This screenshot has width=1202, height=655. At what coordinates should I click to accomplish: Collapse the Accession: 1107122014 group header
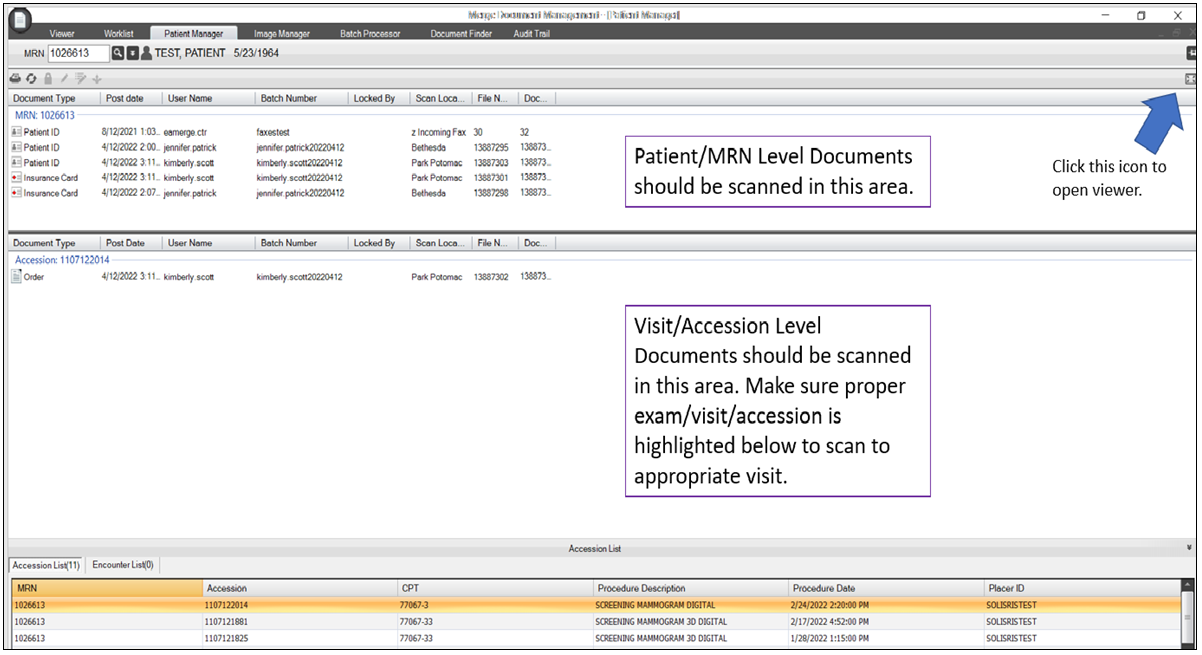pyautogui.click(x=62, y=260)
